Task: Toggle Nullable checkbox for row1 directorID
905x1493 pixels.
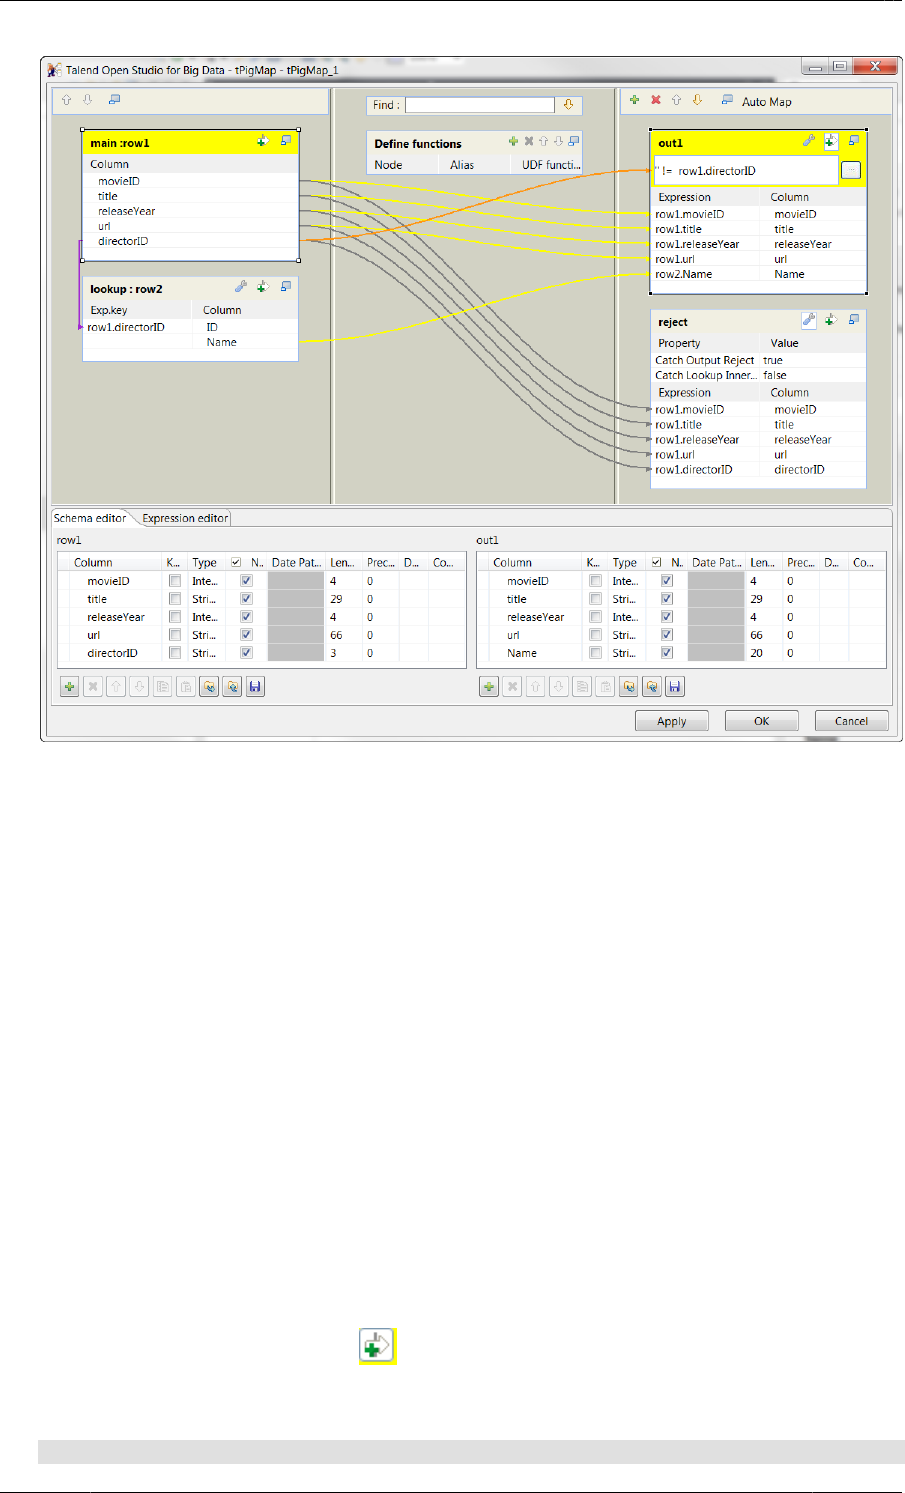Action: tap(247, 653)
